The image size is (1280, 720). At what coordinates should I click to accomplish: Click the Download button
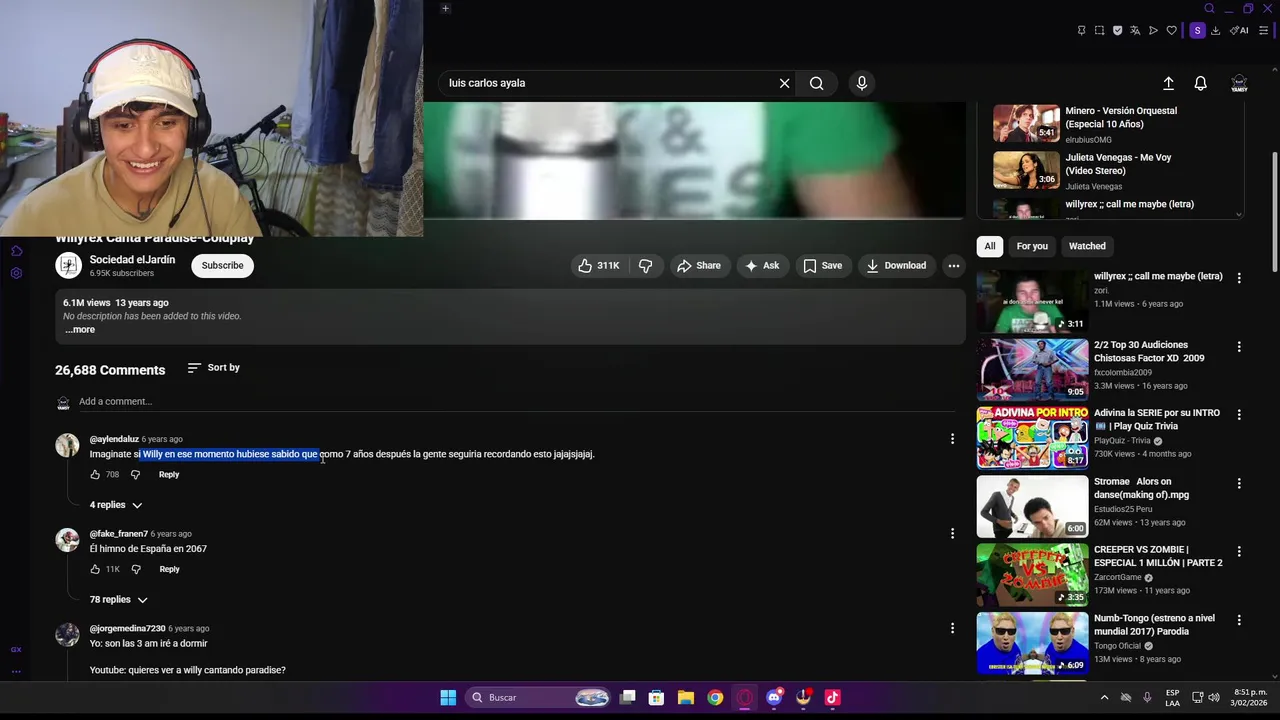tap(896, 265)
